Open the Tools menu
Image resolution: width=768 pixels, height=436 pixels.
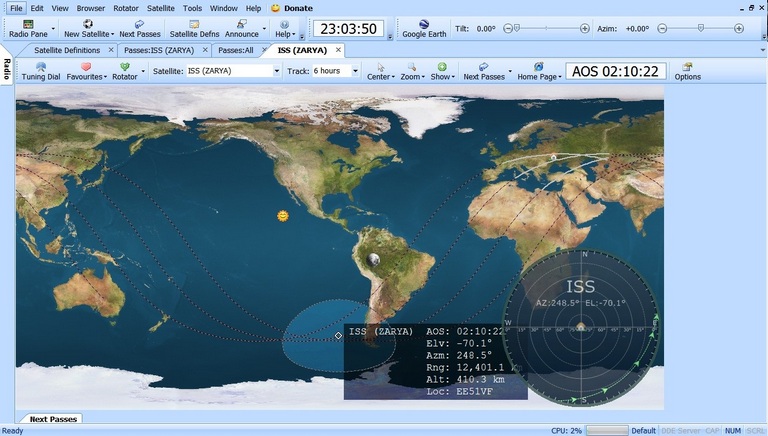(192, 8)
